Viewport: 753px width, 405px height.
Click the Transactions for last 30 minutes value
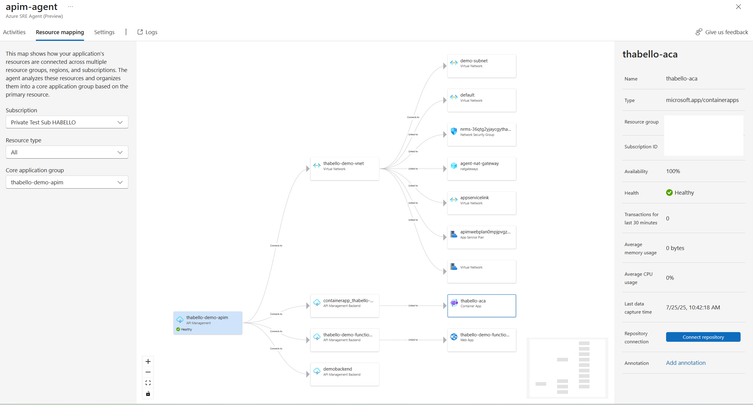[668, 218]
